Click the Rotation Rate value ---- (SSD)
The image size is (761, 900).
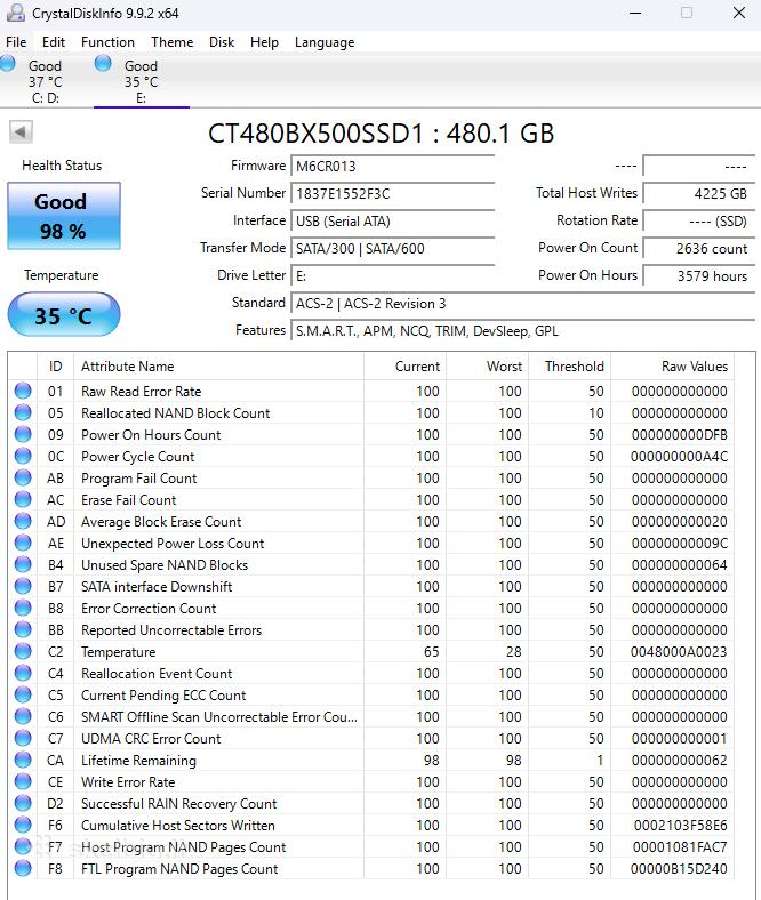coord(699,221)
